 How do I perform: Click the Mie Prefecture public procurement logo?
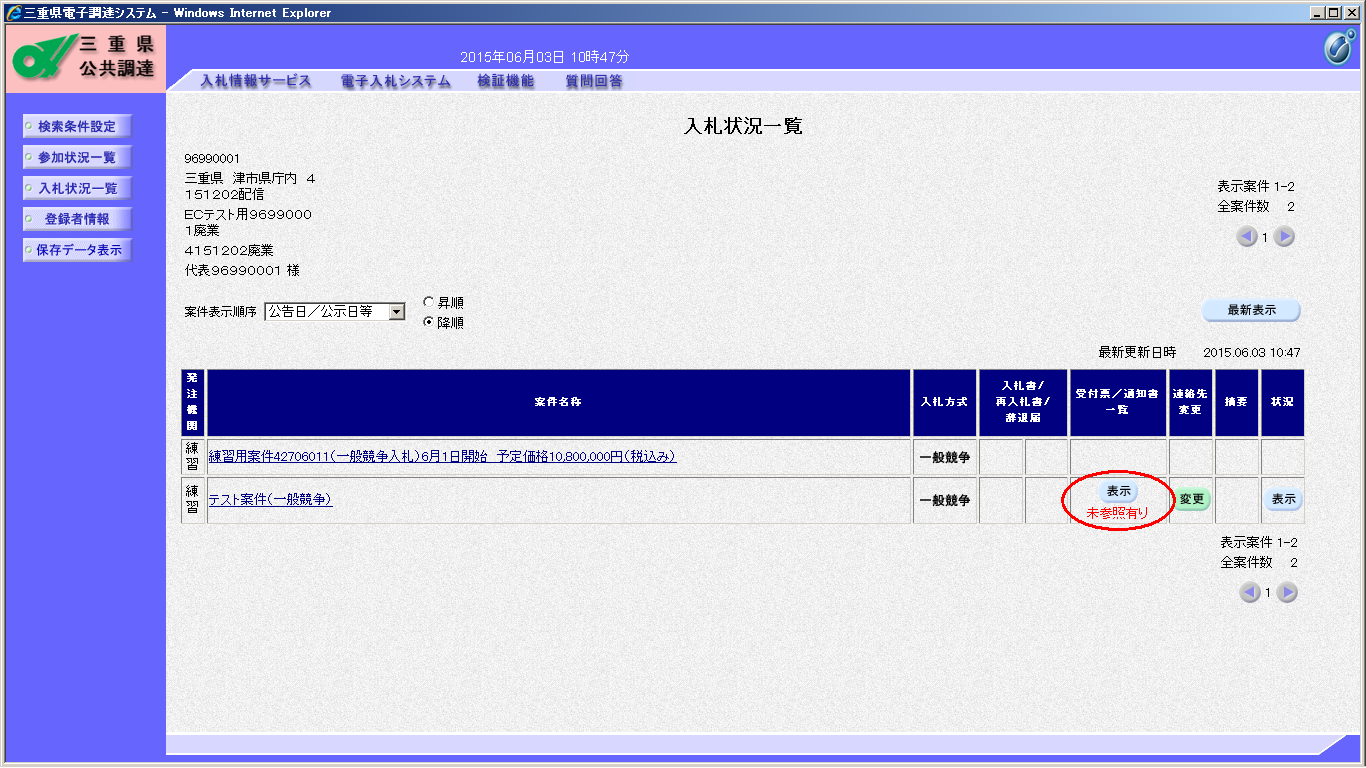click(x=85, y=58)
